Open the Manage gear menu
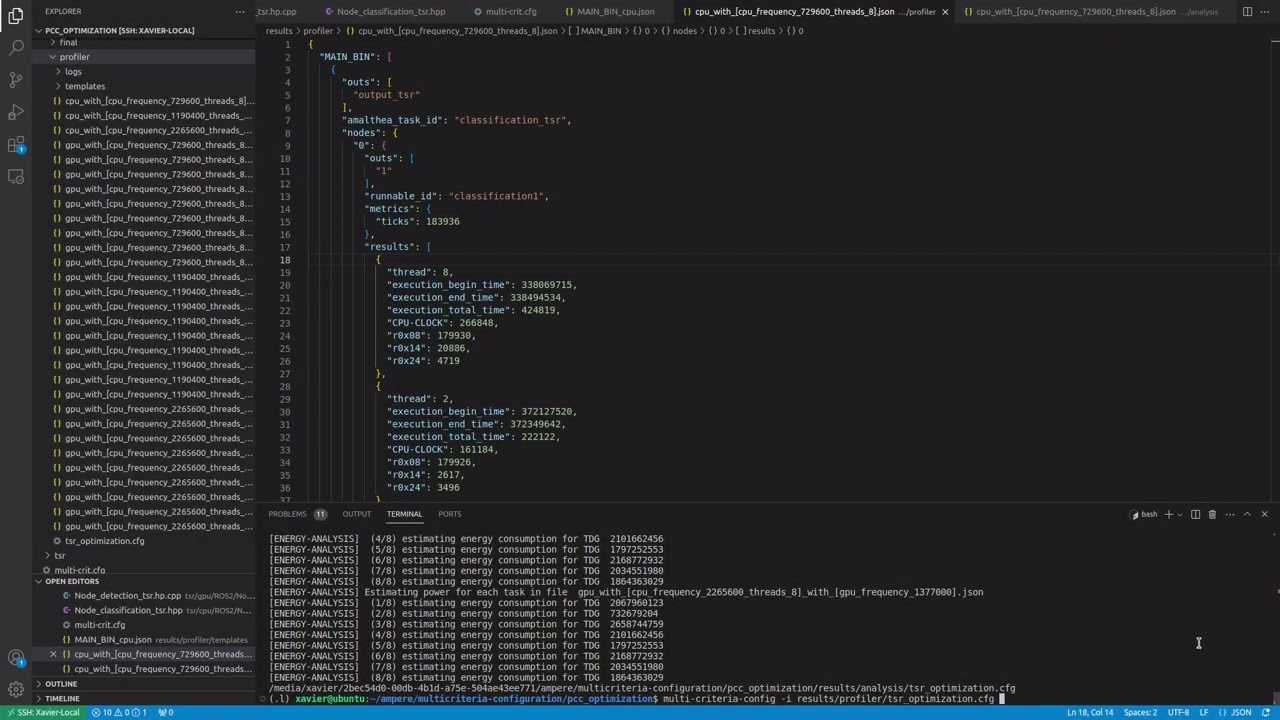 tap(16, 689)
